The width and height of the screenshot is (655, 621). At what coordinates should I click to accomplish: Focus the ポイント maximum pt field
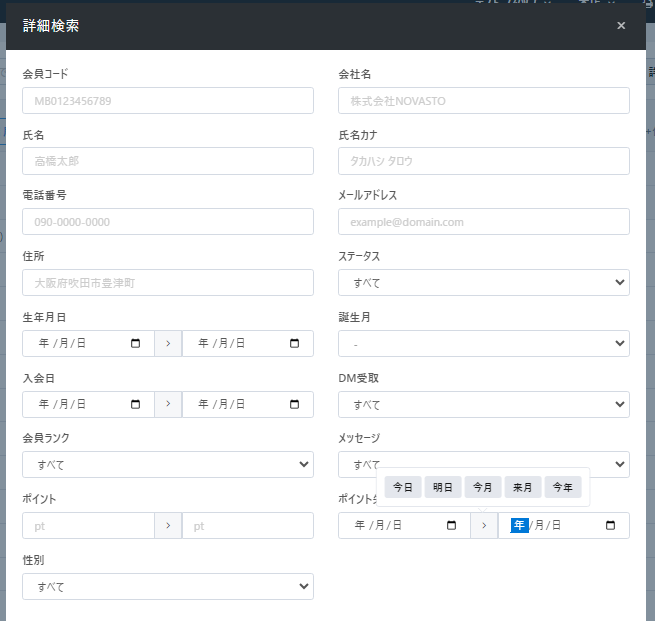point(248,525)
